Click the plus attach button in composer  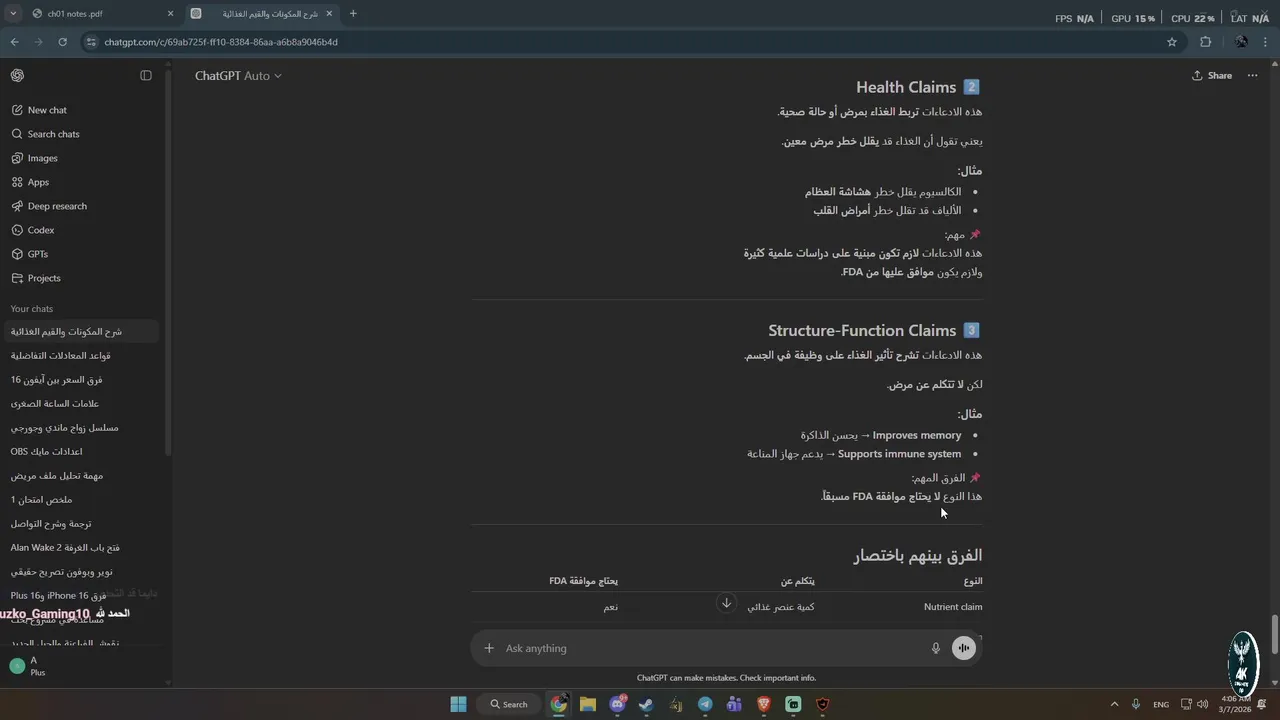(489, 648)
